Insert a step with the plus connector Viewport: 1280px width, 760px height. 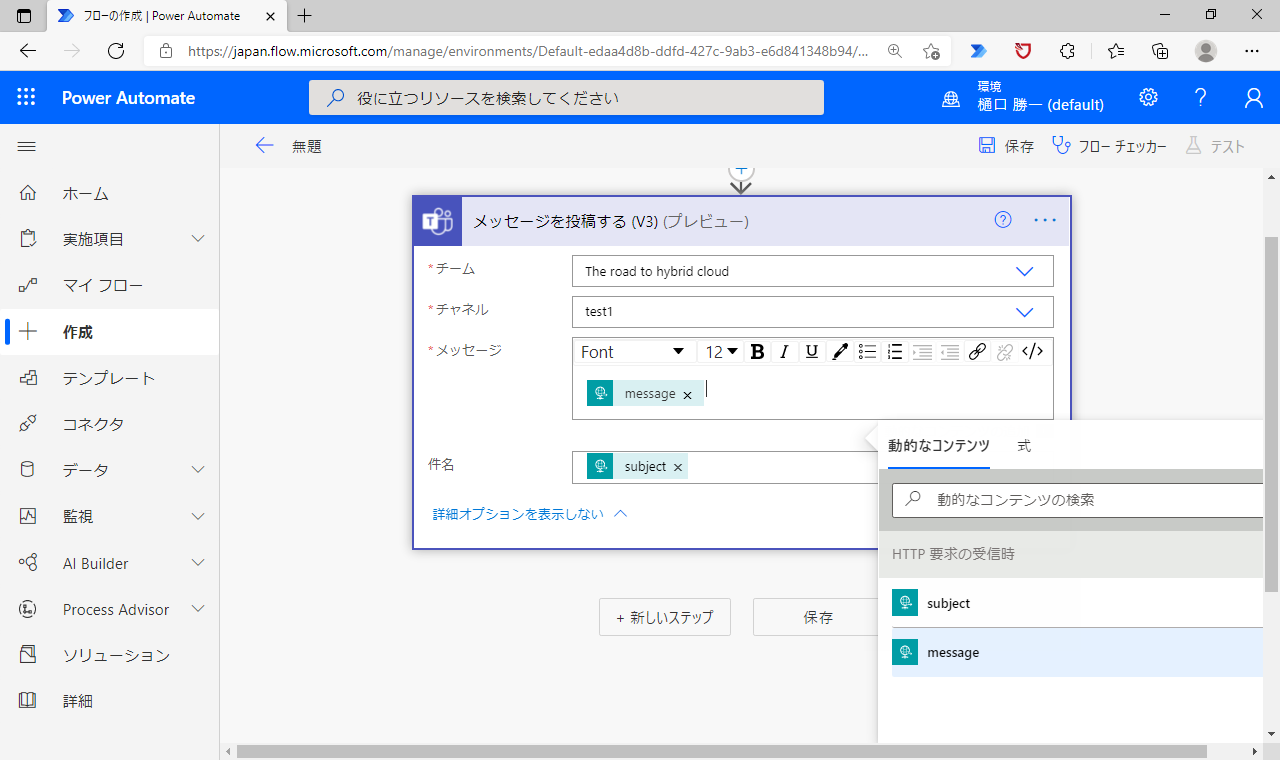point(741,173)
